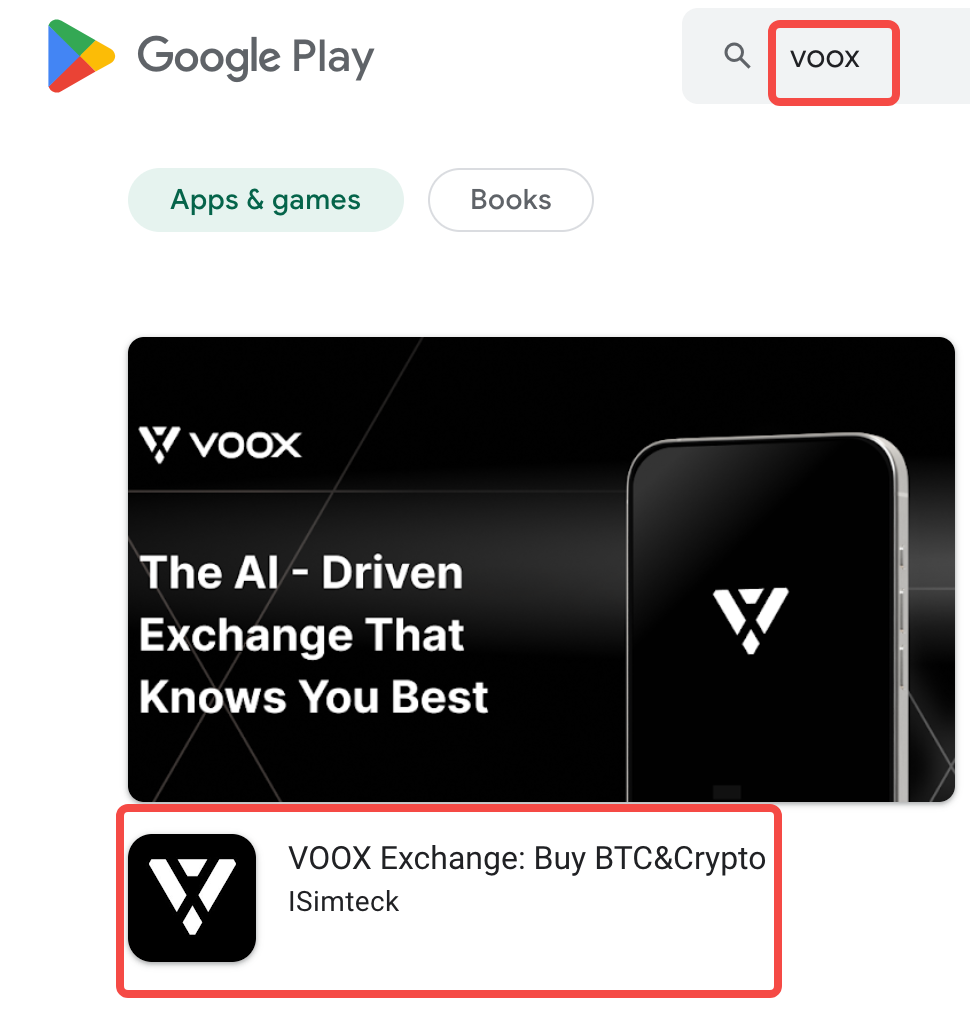Click the ISimteck developer name

343,901
